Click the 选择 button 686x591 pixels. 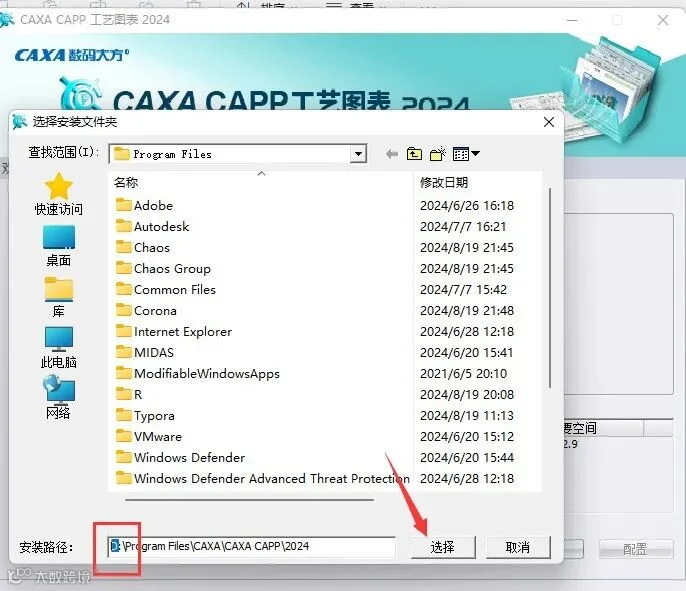tap(443, 547)
